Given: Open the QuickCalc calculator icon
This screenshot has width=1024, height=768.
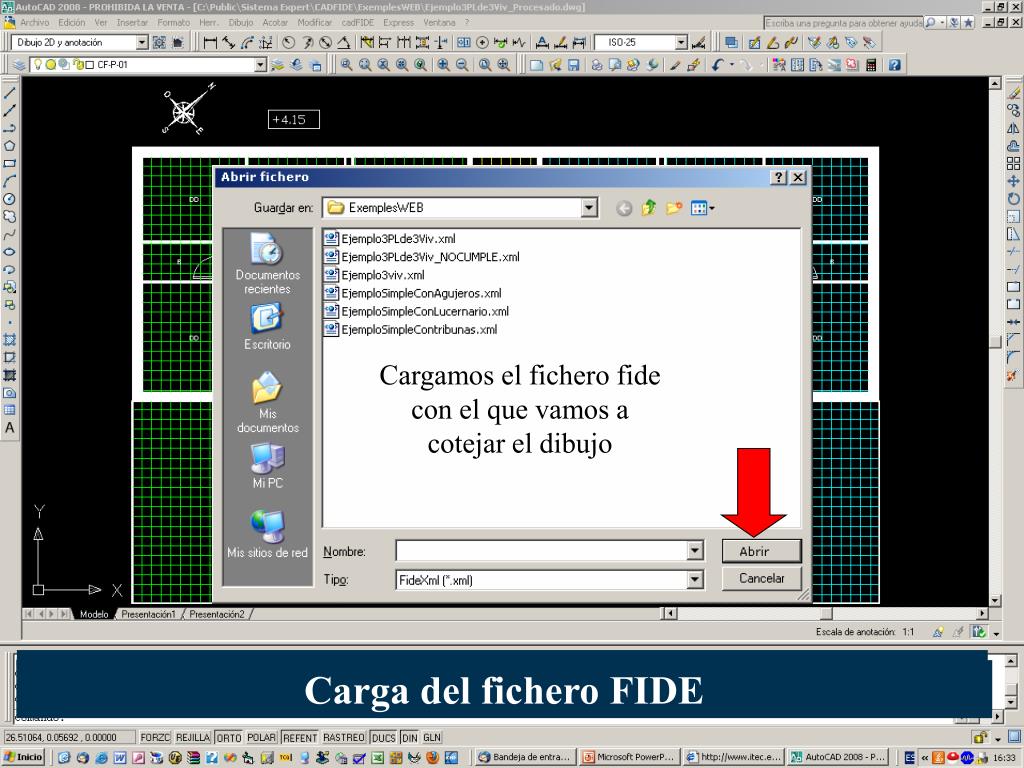Looking at the screenshot, I should (871, 65).
